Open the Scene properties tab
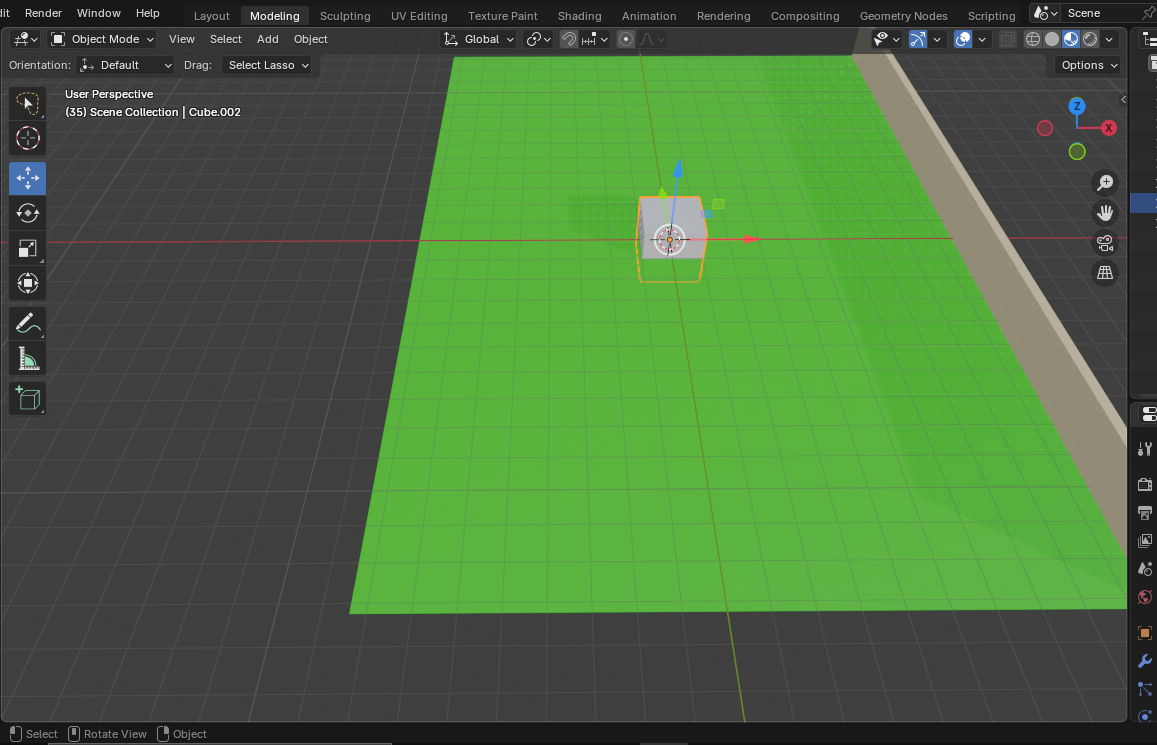This screenshot has width=1157, height=745. coord(1144,569)
